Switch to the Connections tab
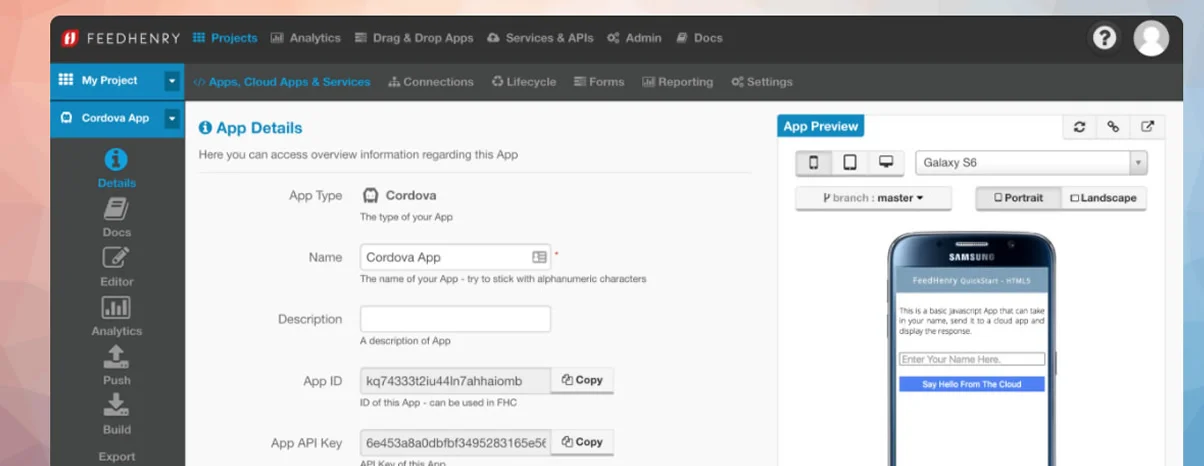The image size is (1204, 466). tap(431, 82)
